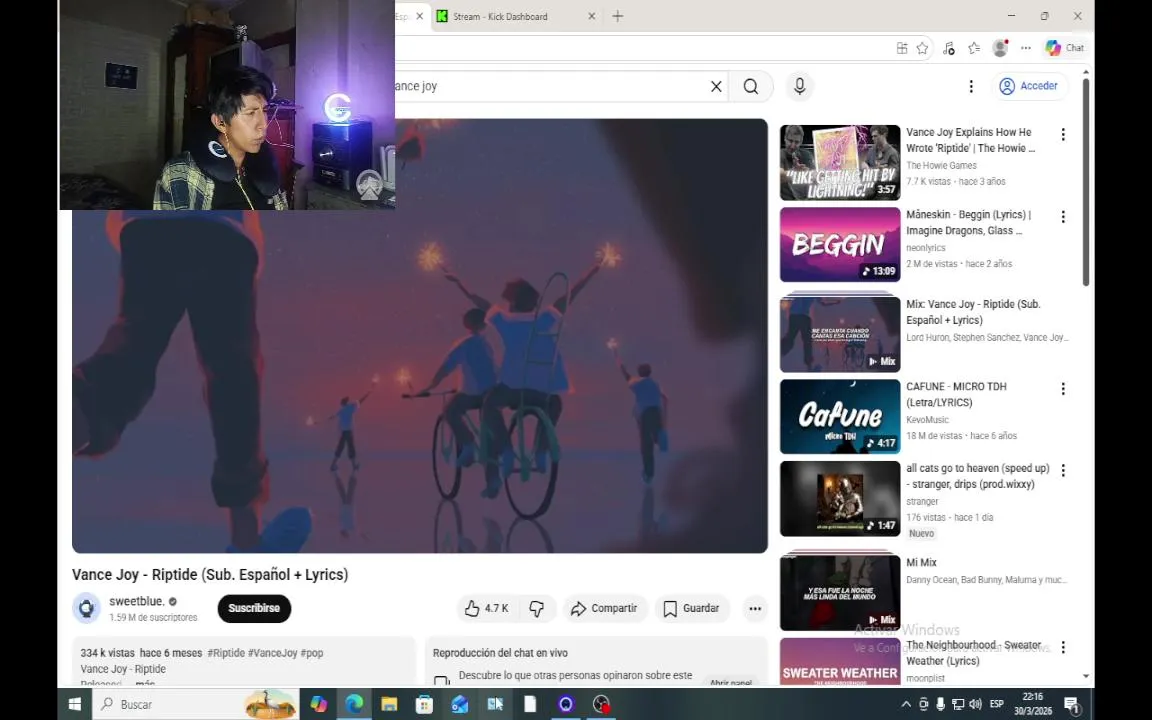Click the #pop hashtag
The height and width of the screenshot is (720, 1152).
tap(312, 652)
